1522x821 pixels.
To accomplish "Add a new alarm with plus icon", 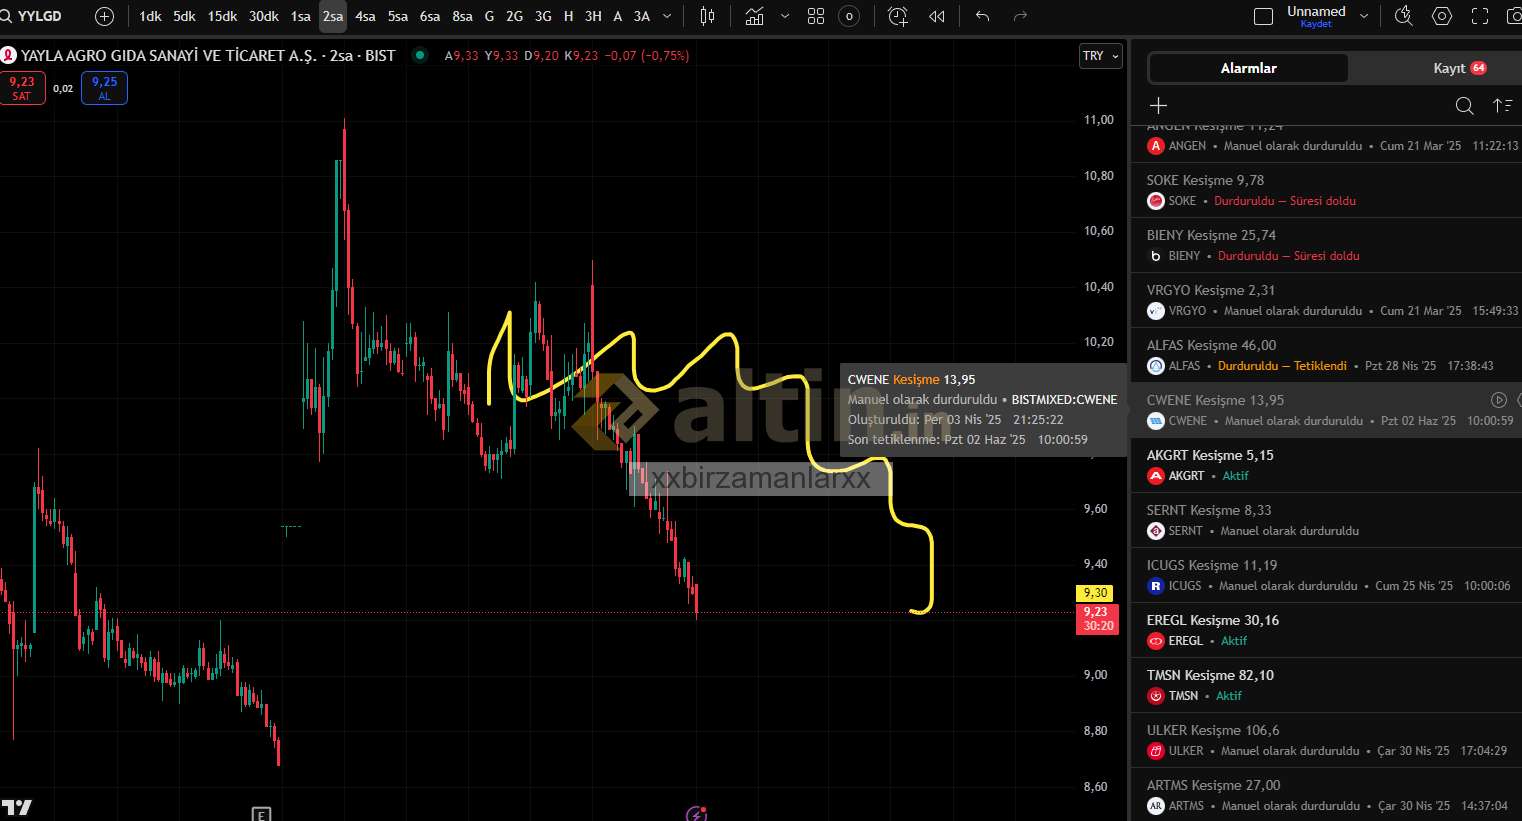I will (1158, 106).
